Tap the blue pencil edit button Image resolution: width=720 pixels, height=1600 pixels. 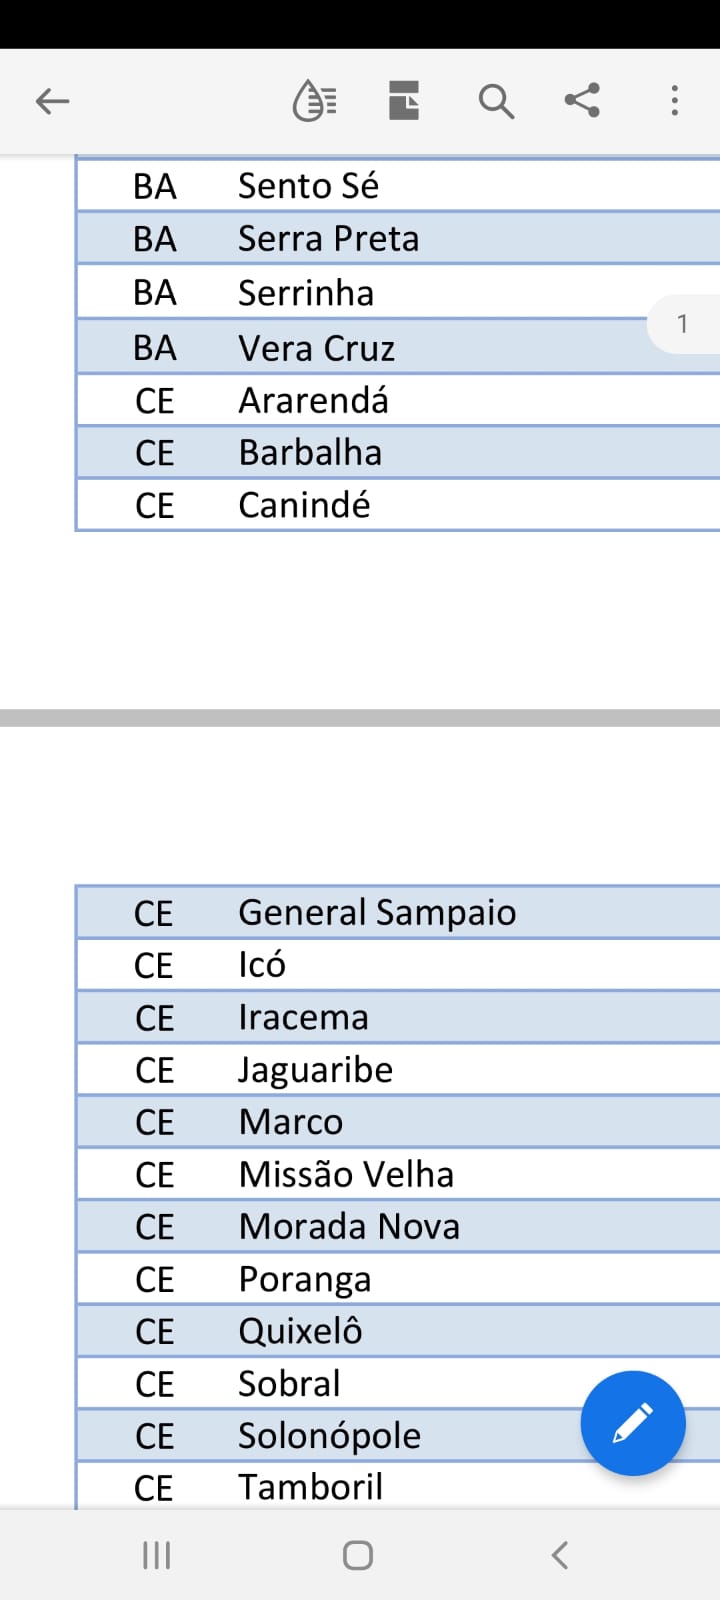tap(633, 1423)
